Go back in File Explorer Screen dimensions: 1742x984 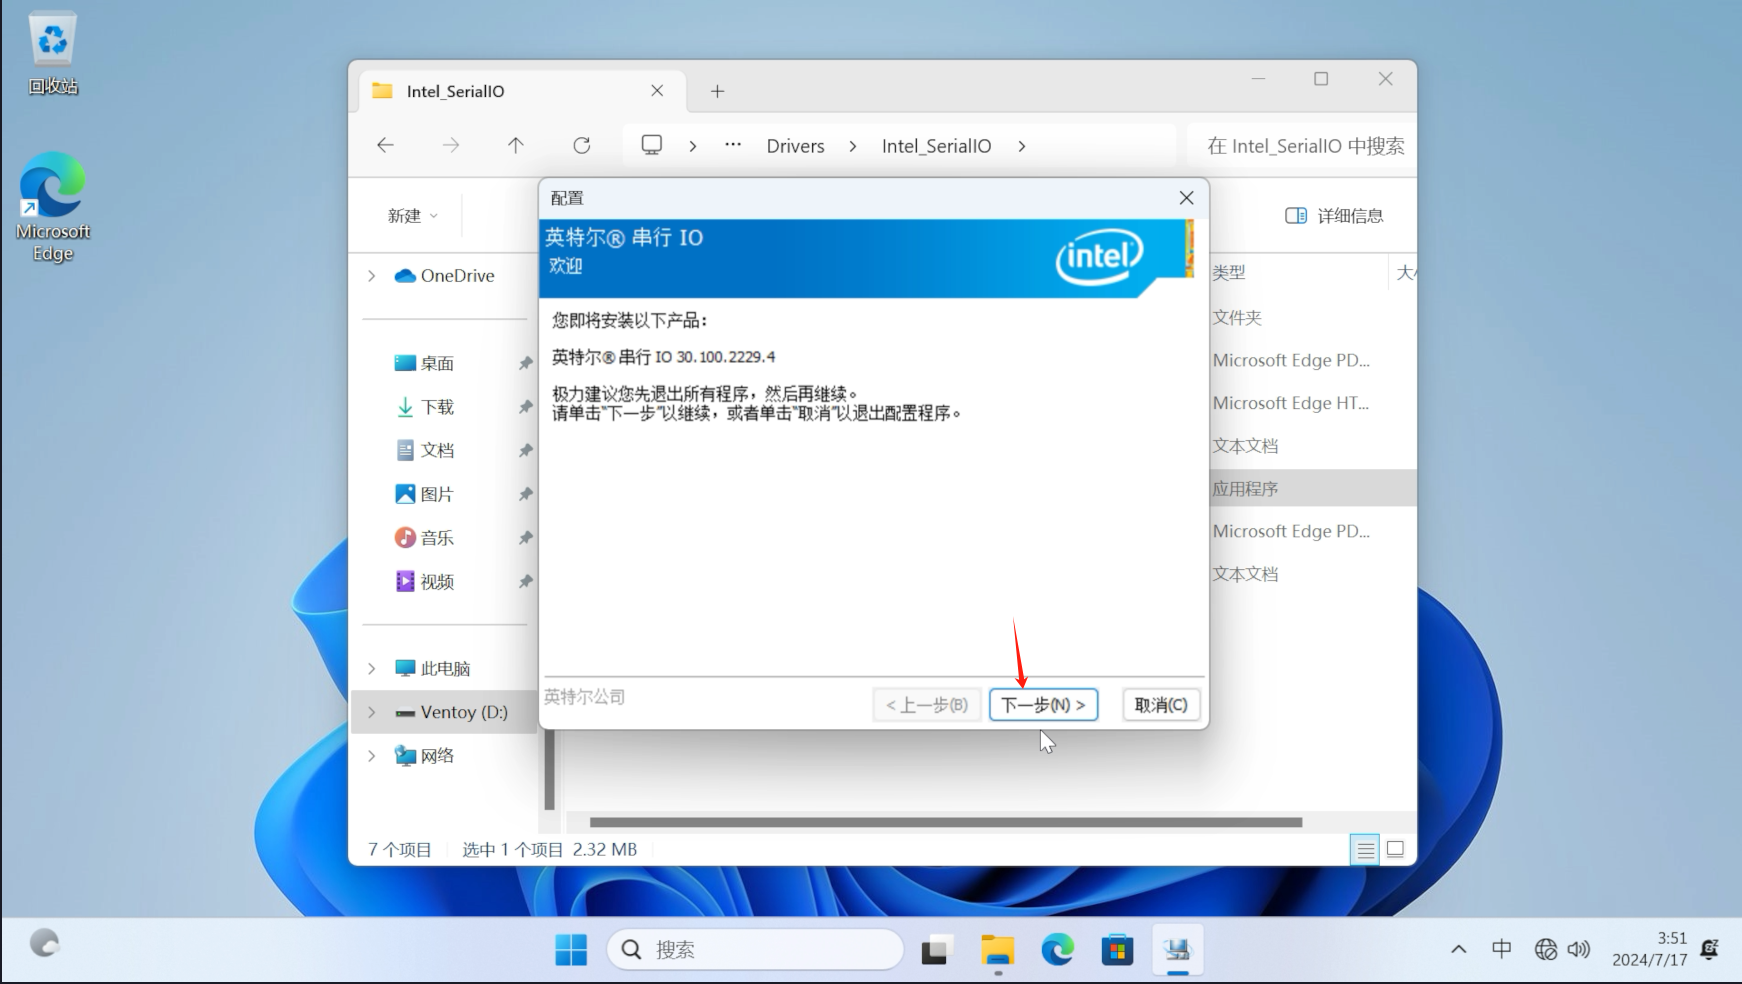tap(385, 145)
